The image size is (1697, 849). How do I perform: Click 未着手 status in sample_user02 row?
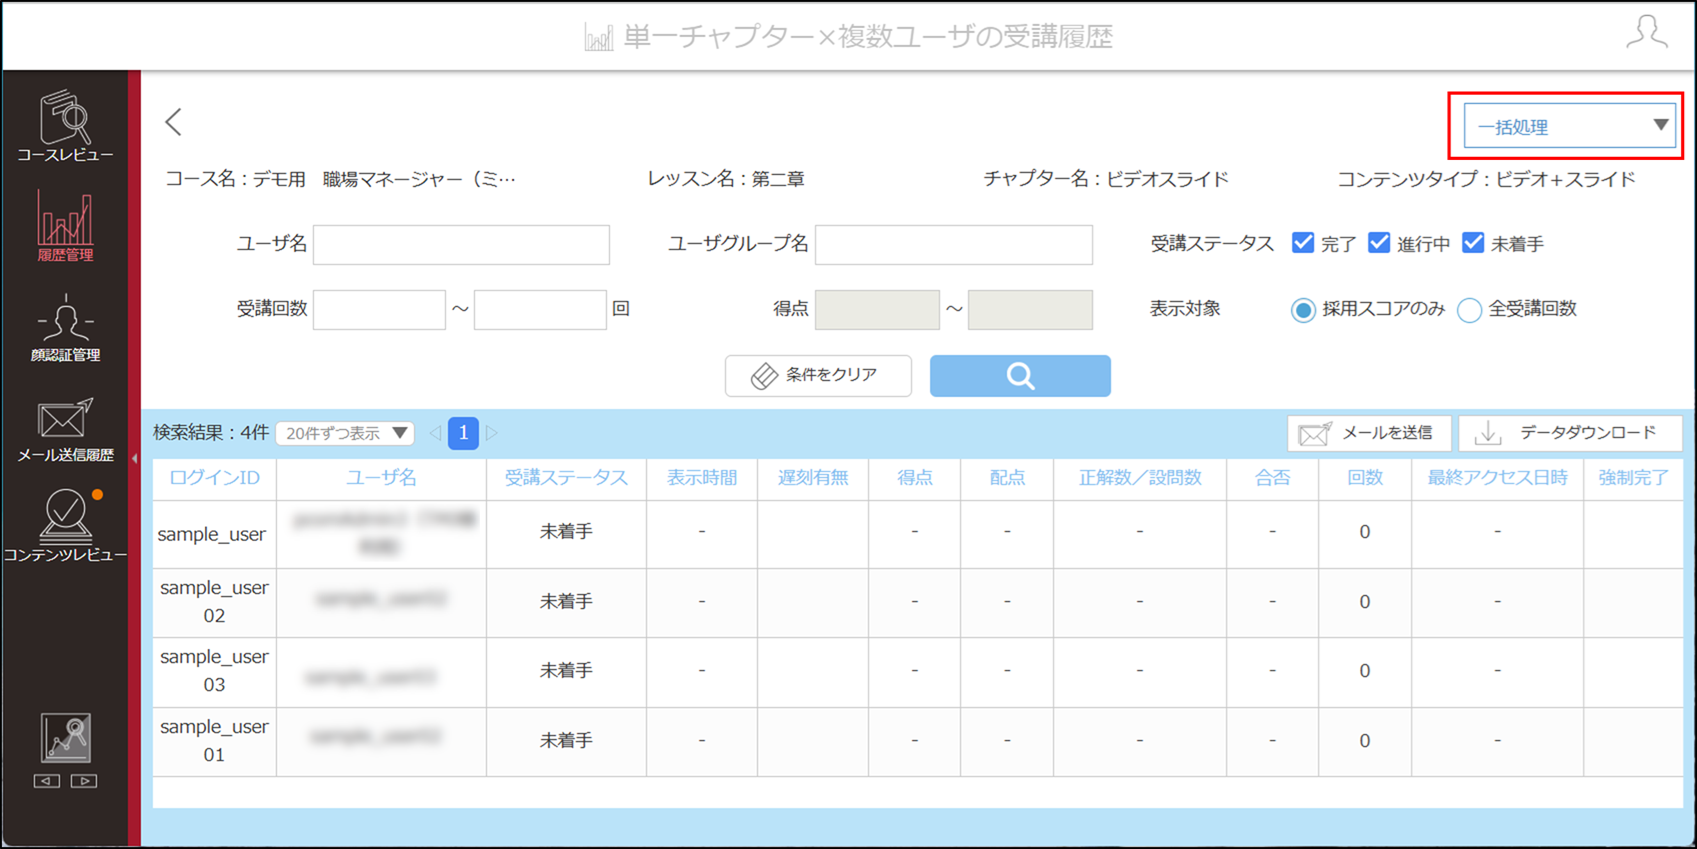[x=566, y=602]
